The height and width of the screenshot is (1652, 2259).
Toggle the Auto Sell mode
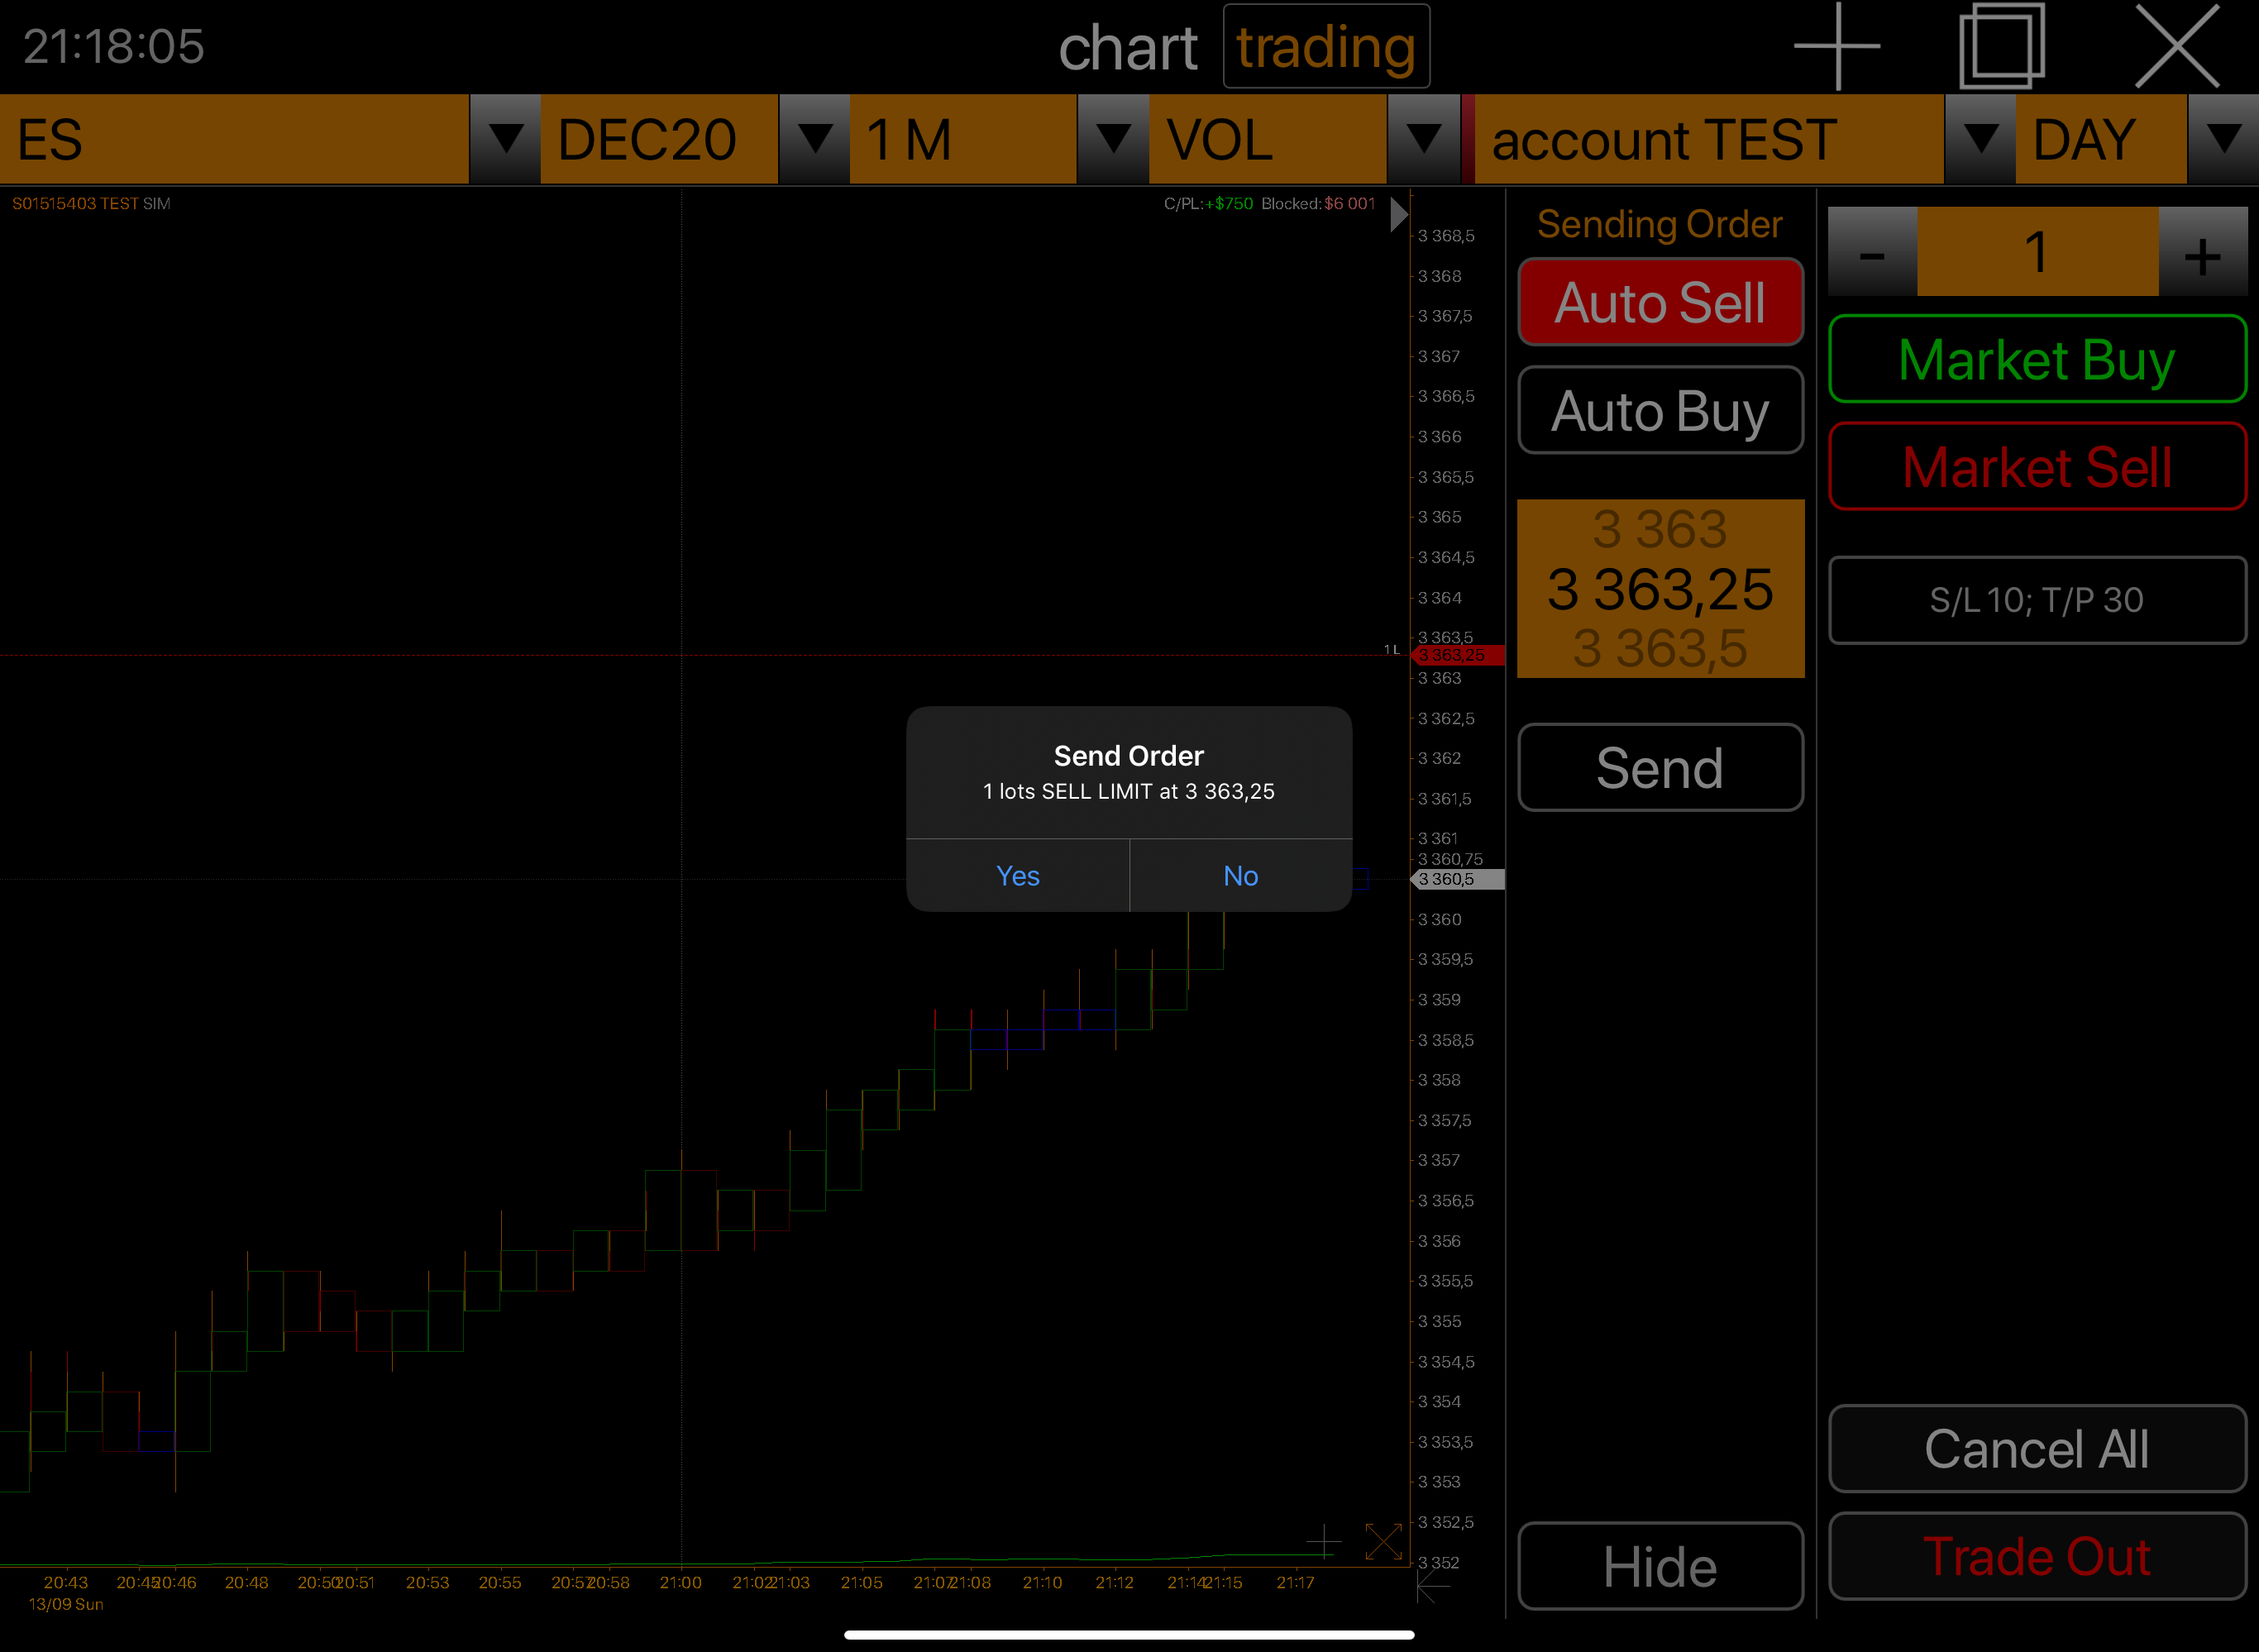[x=1659, y=302]
